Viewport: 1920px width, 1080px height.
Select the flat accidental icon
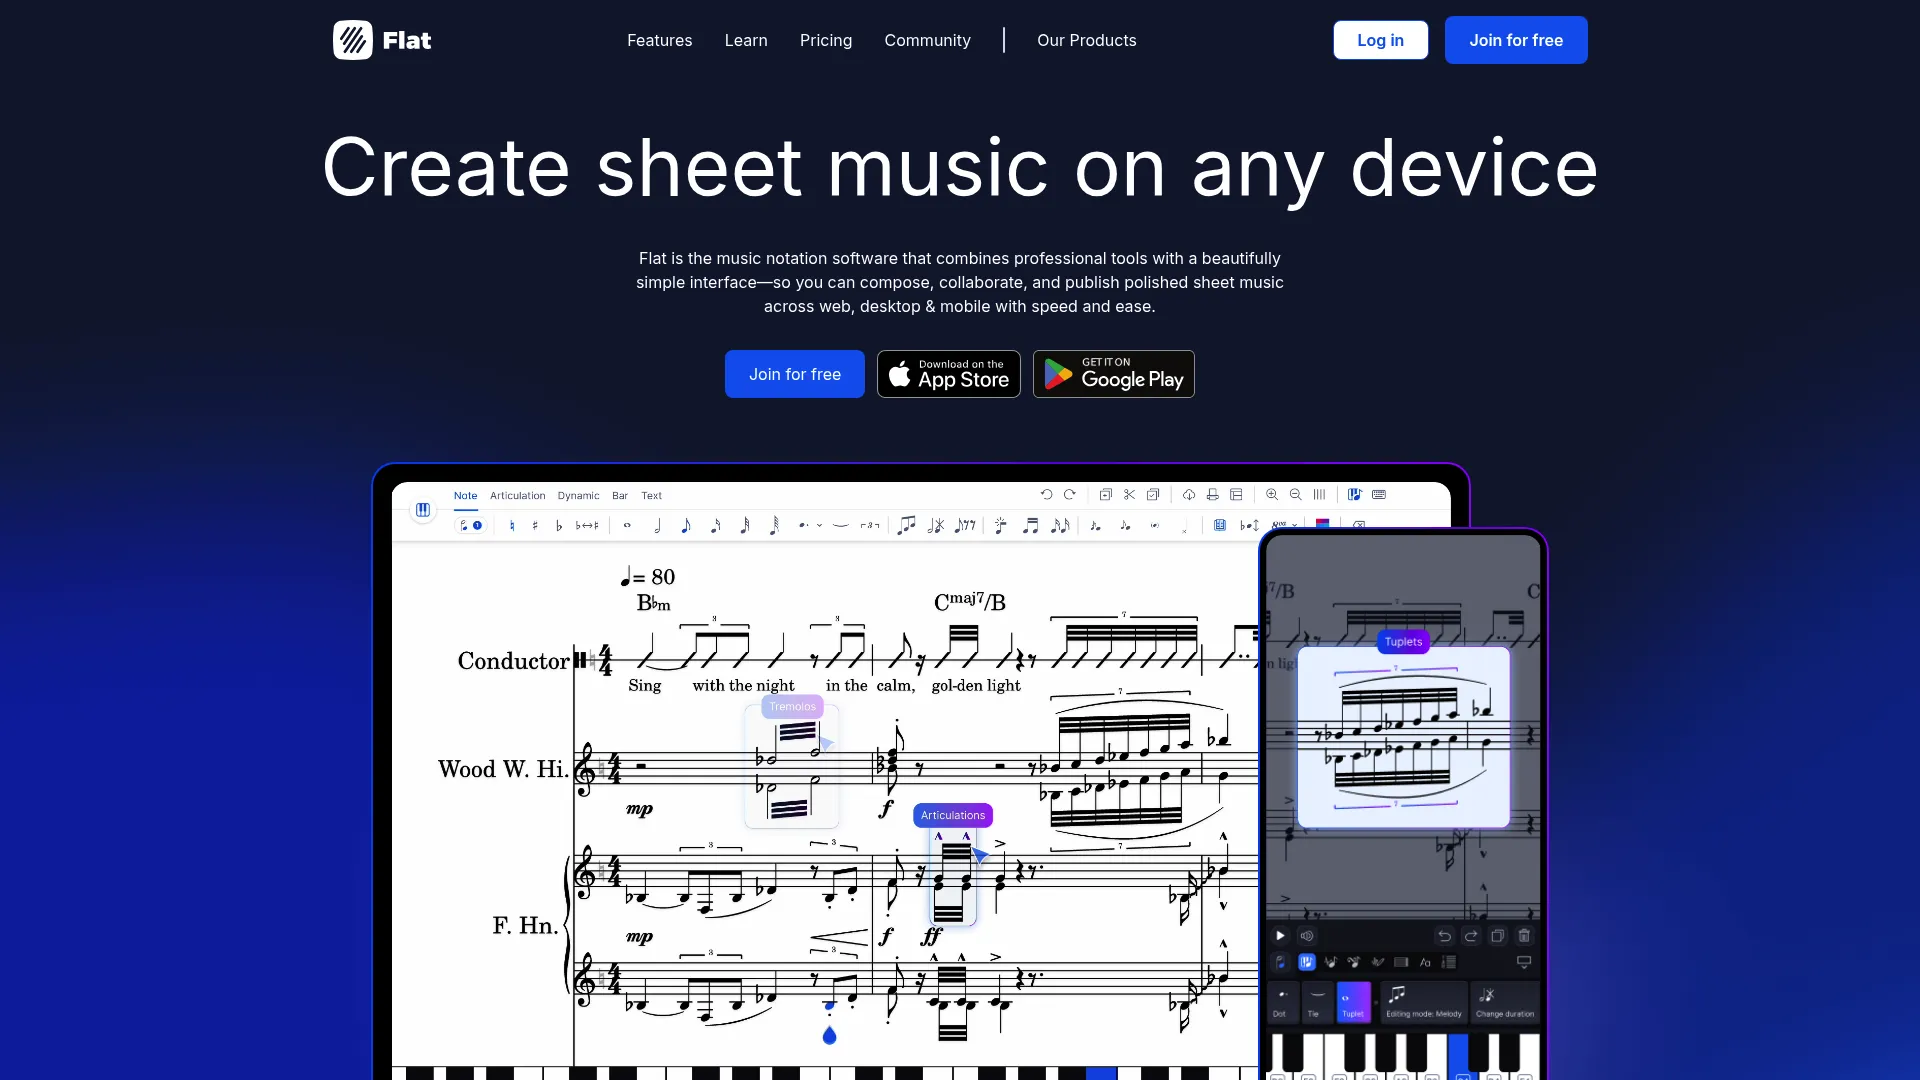(x=559, y=525)
